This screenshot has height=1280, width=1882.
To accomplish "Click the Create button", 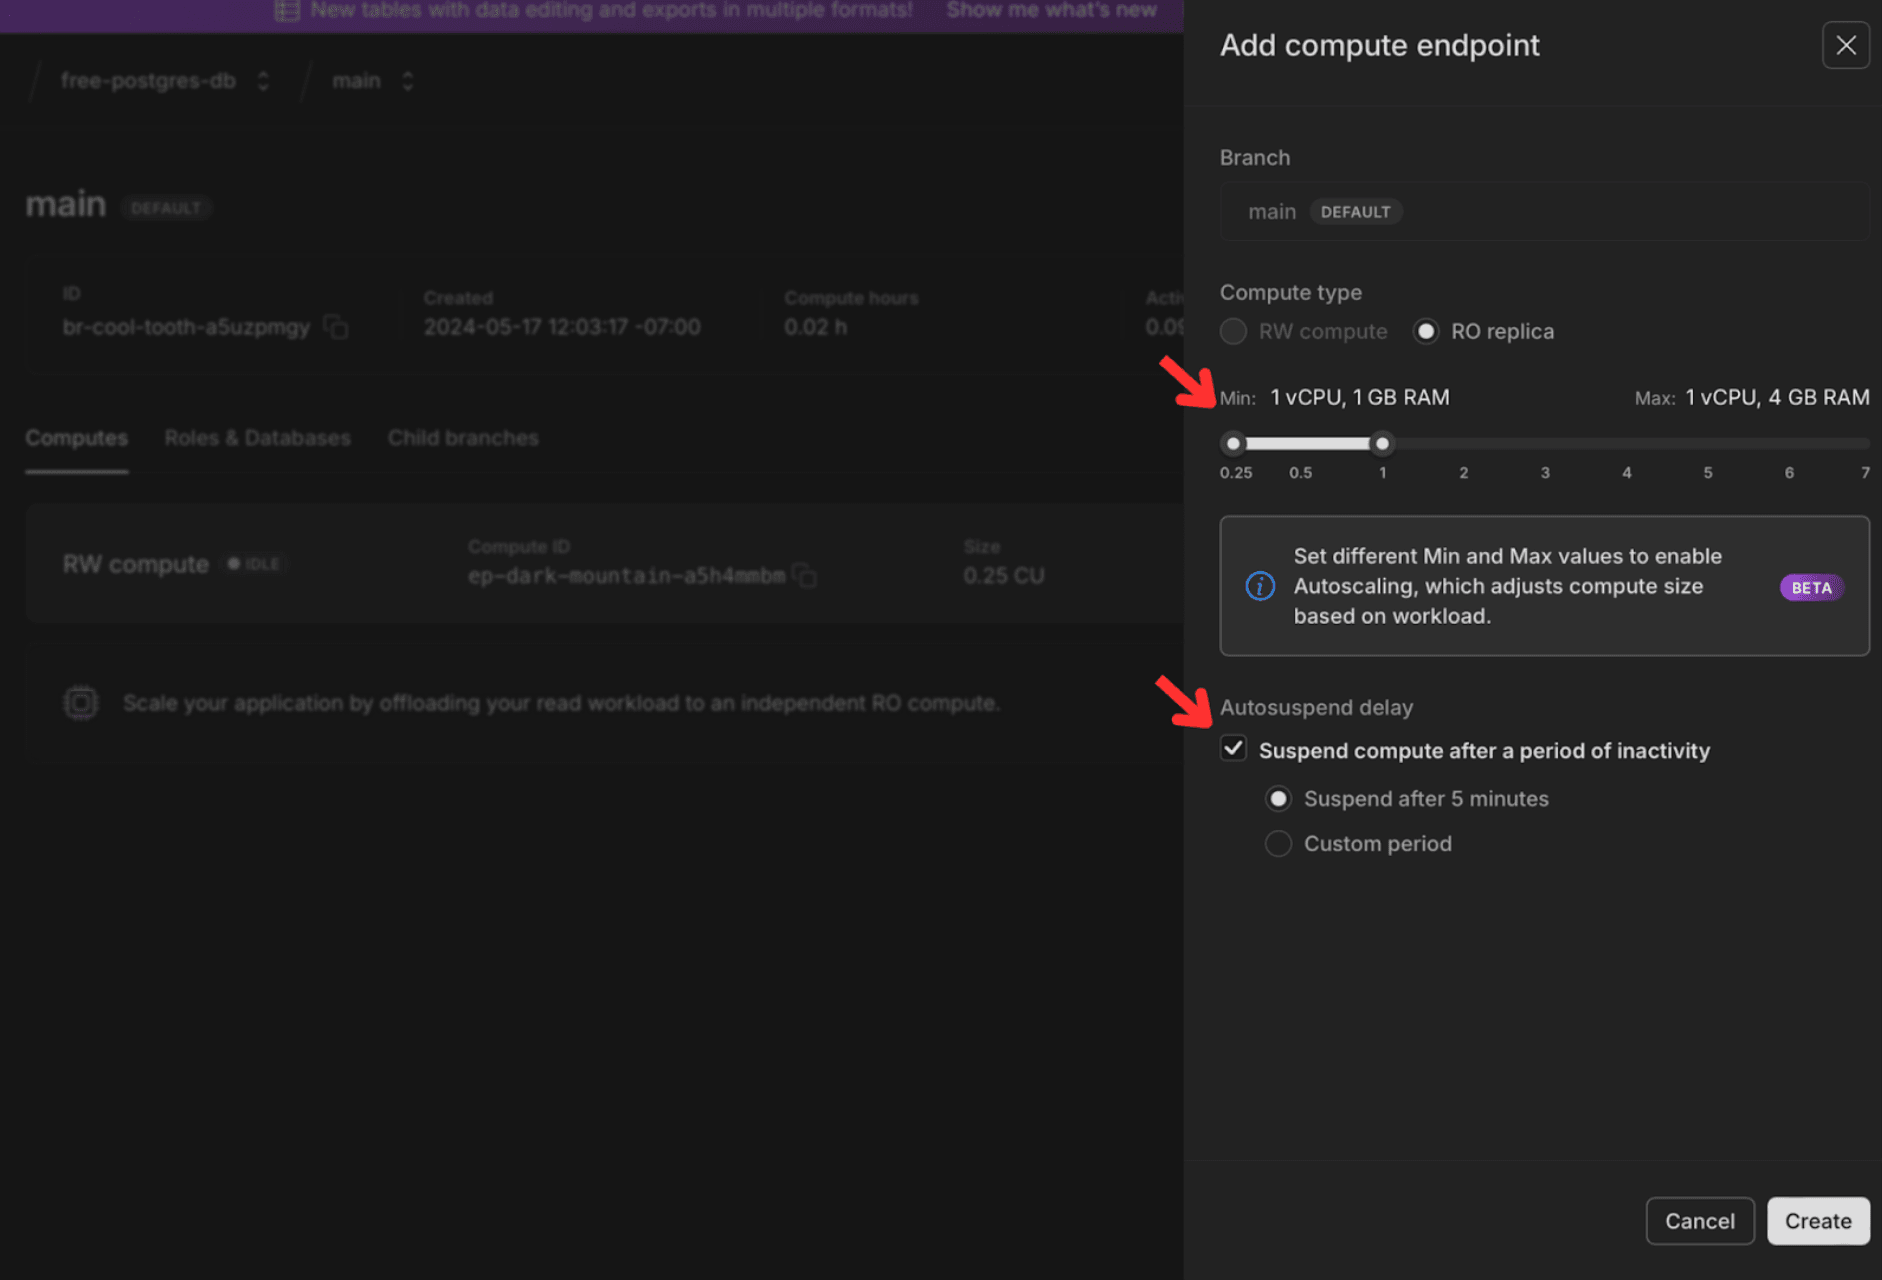I will (x=1817, y=1221).
